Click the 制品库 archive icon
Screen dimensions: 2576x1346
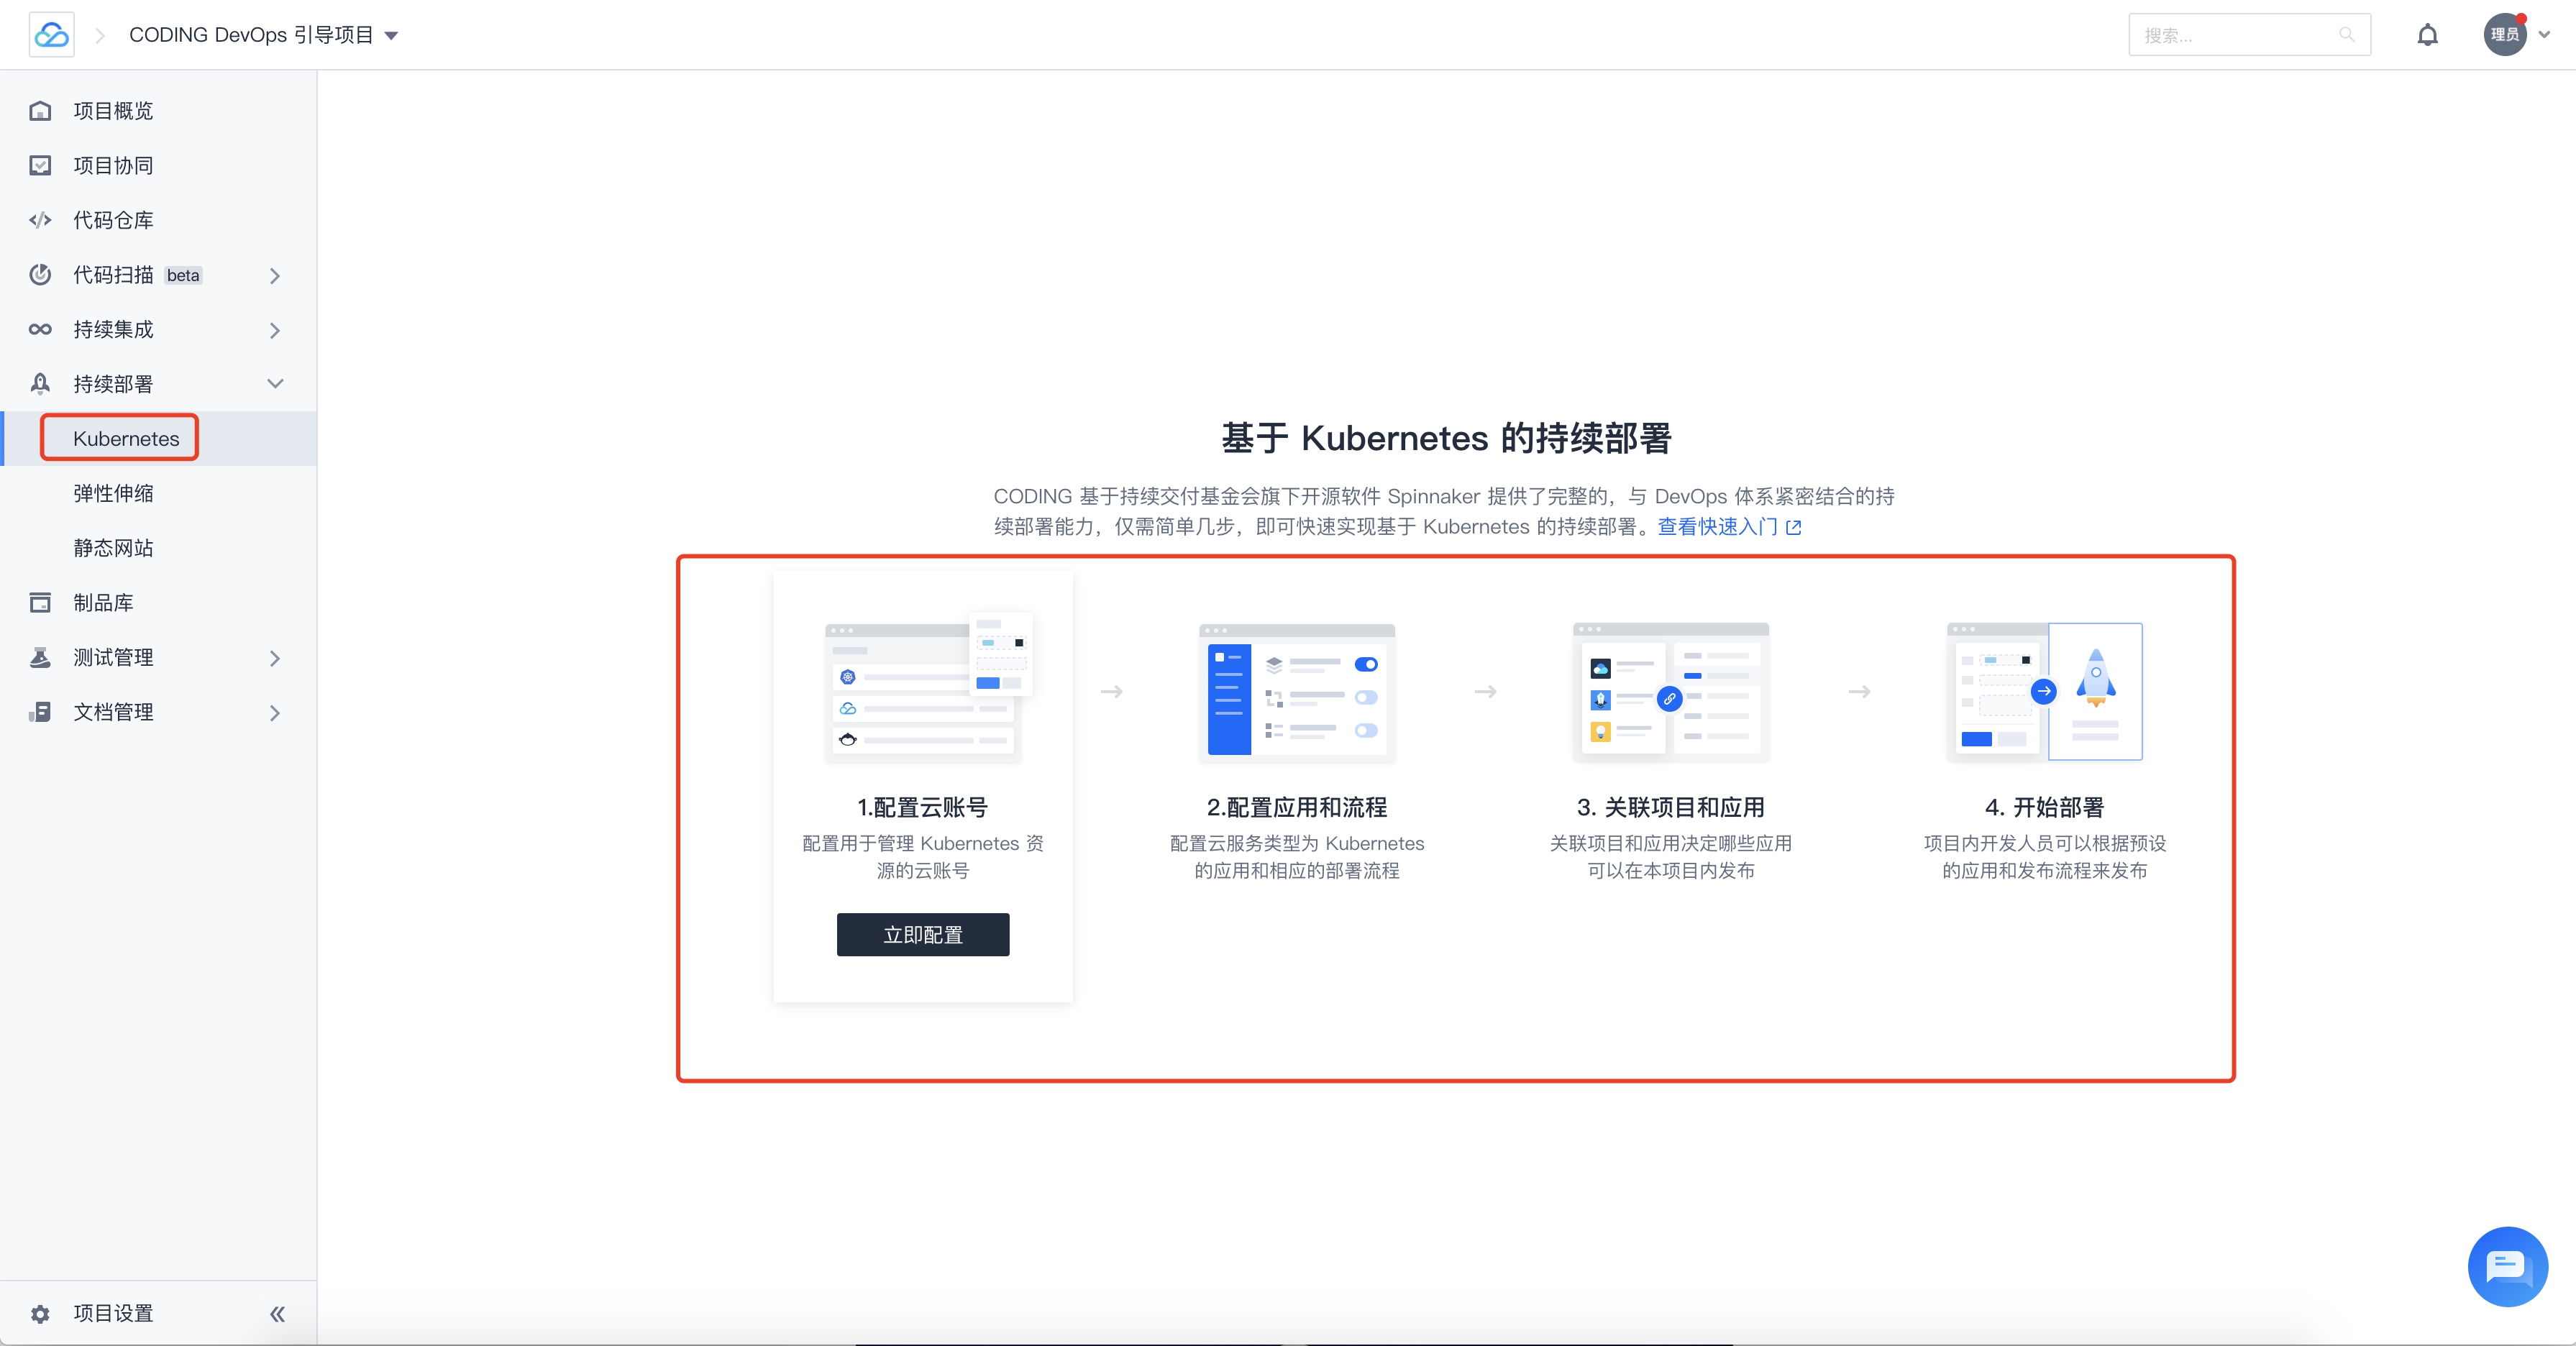(40, 602)
